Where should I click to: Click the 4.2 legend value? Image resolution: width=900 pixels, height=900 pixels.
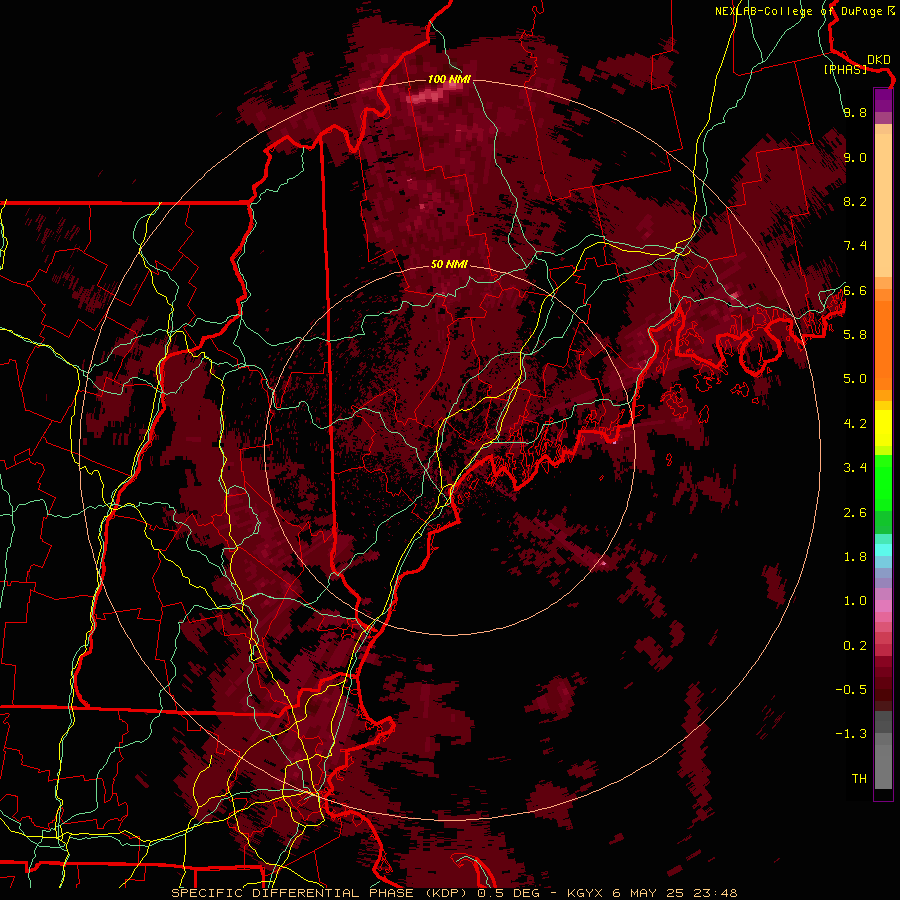(855, 424)
